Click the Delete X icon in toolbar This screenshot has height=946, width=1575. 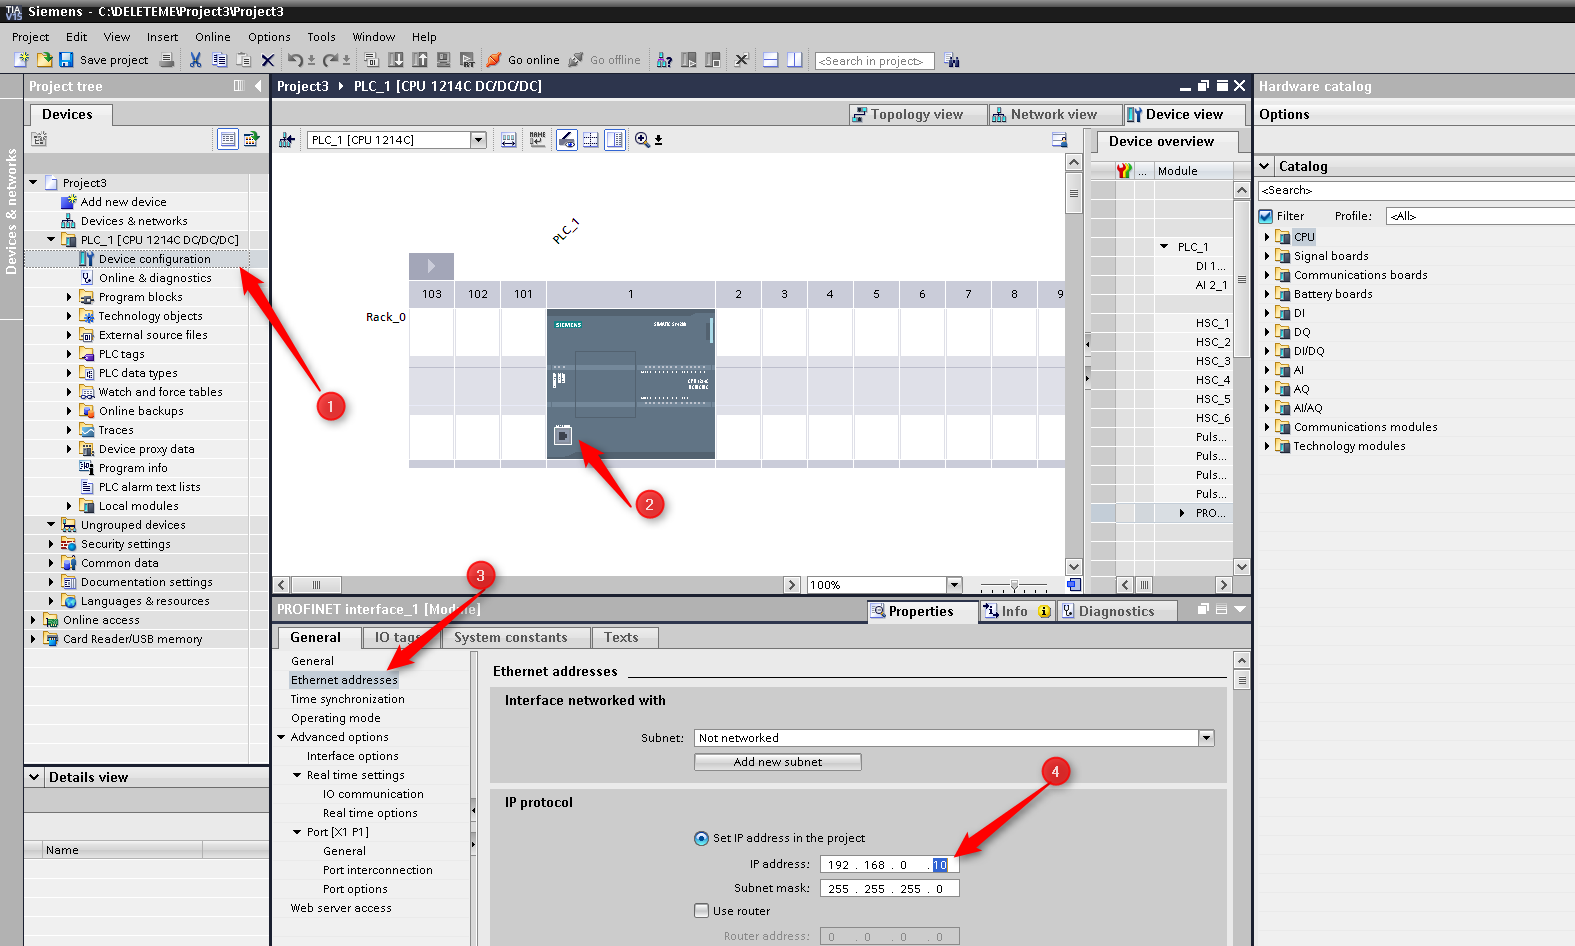(x=267, y=60)
